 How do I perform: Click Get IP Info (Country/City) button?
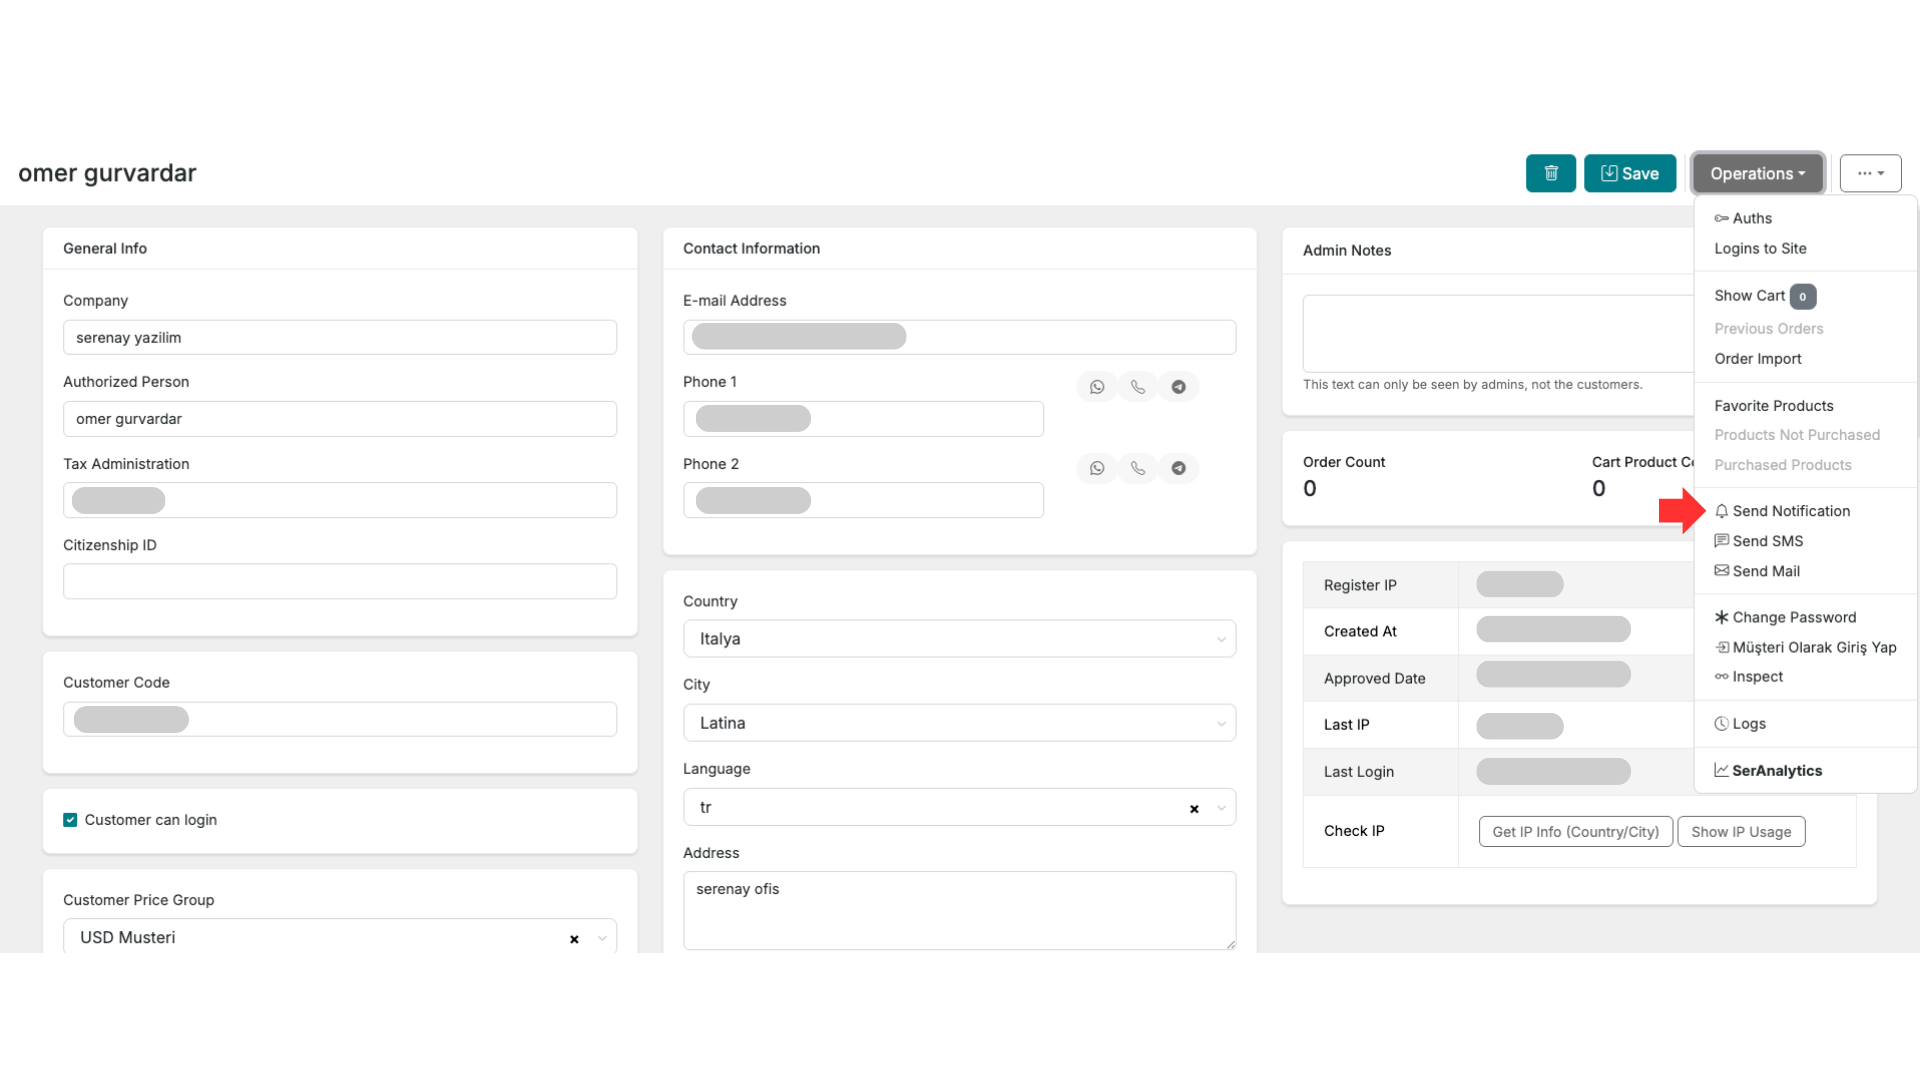[x=1575, y=832]
